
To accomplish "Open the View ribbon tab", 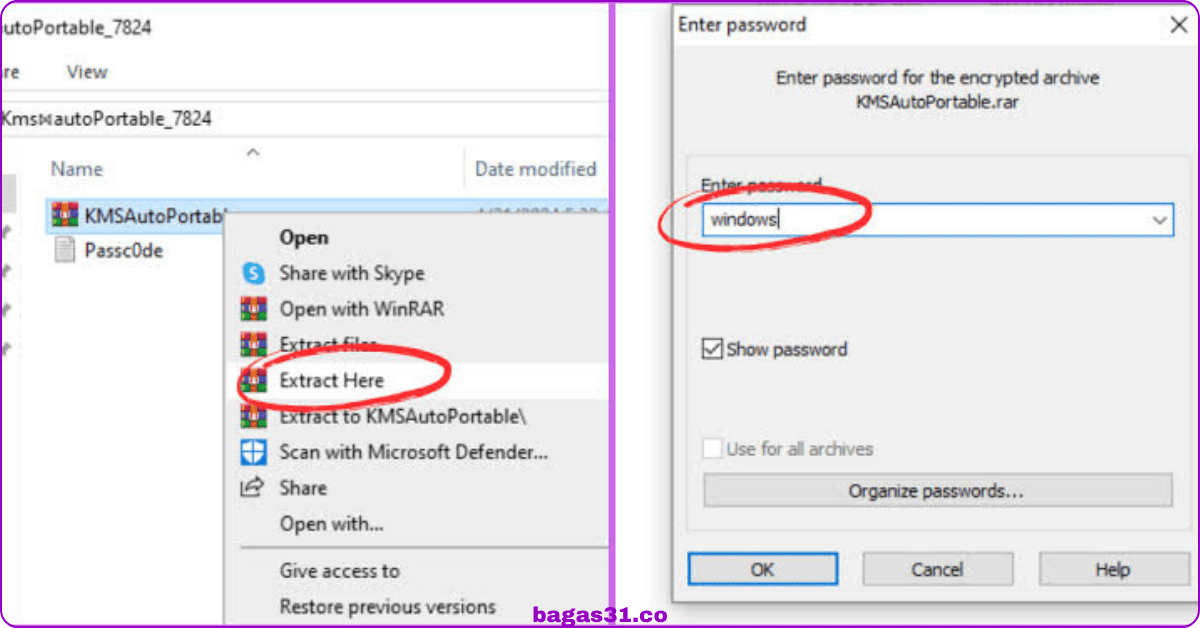I will pyautogui.click(x=87, y=72).
